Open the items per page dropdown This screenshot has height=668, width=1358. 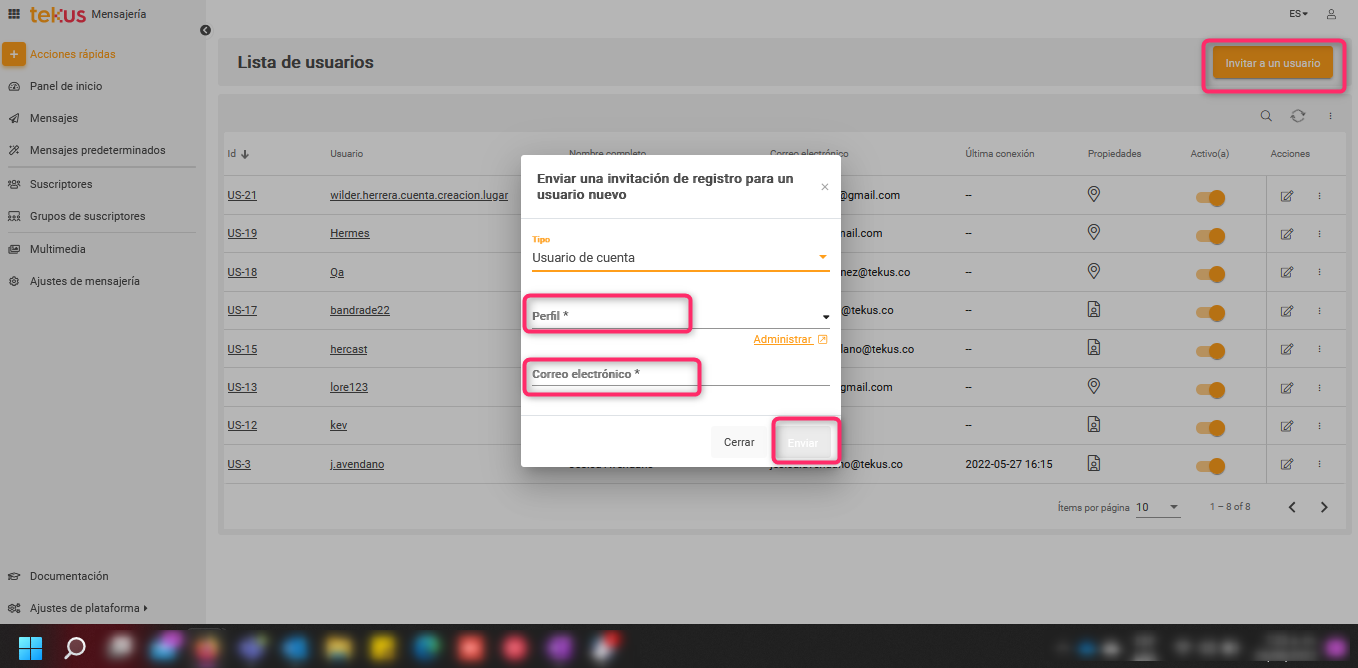click(1158, 507)
